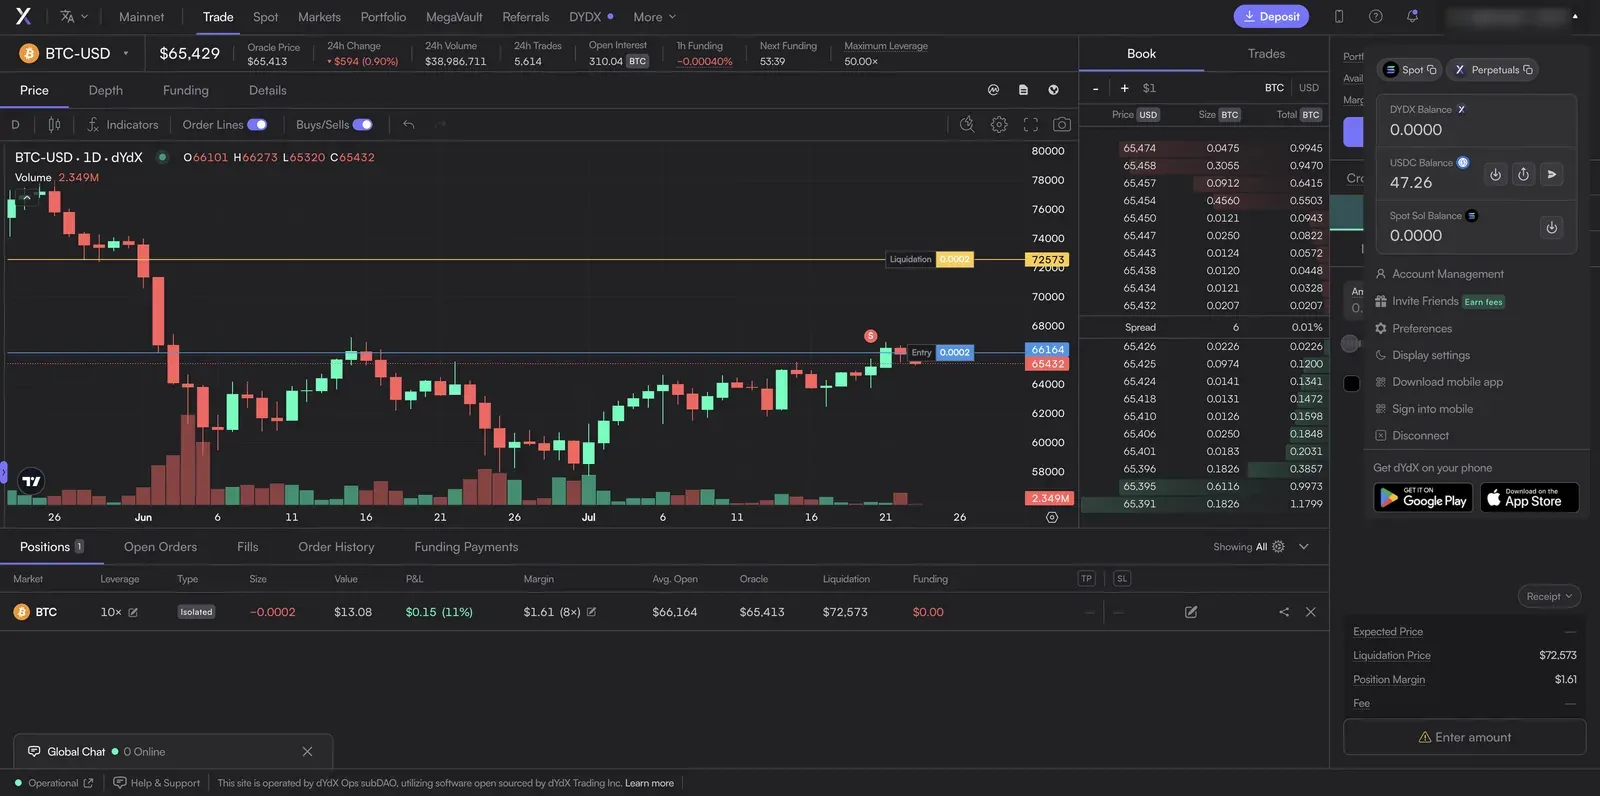Image resolution: width=1600 pixels, height=796 pixels.
Task: Open the mobile device icon in header
Action: [x=1339, y=16]
